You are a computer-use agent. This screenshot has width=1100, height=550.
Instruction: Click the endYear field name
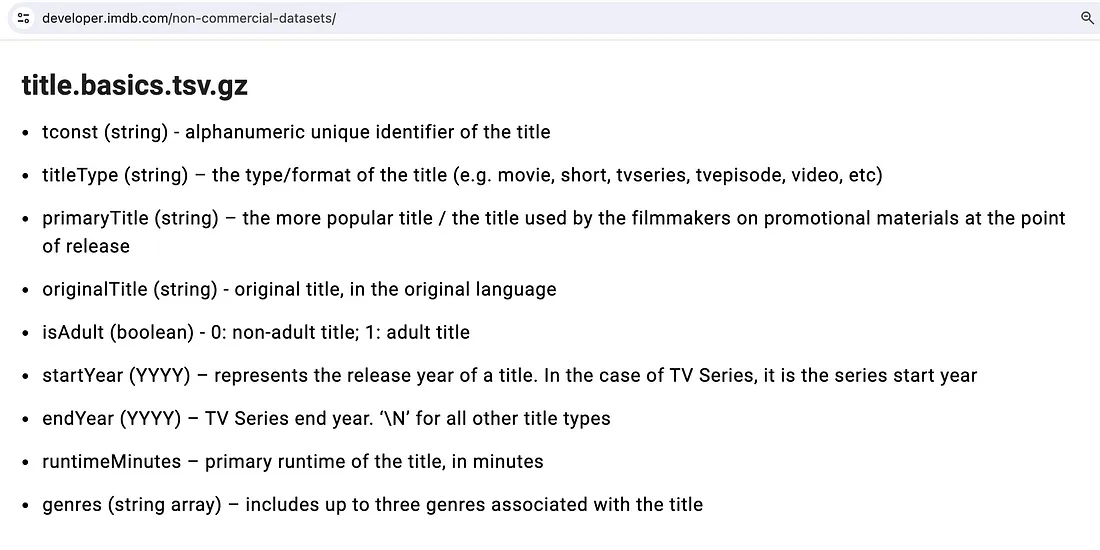(79, 419)
